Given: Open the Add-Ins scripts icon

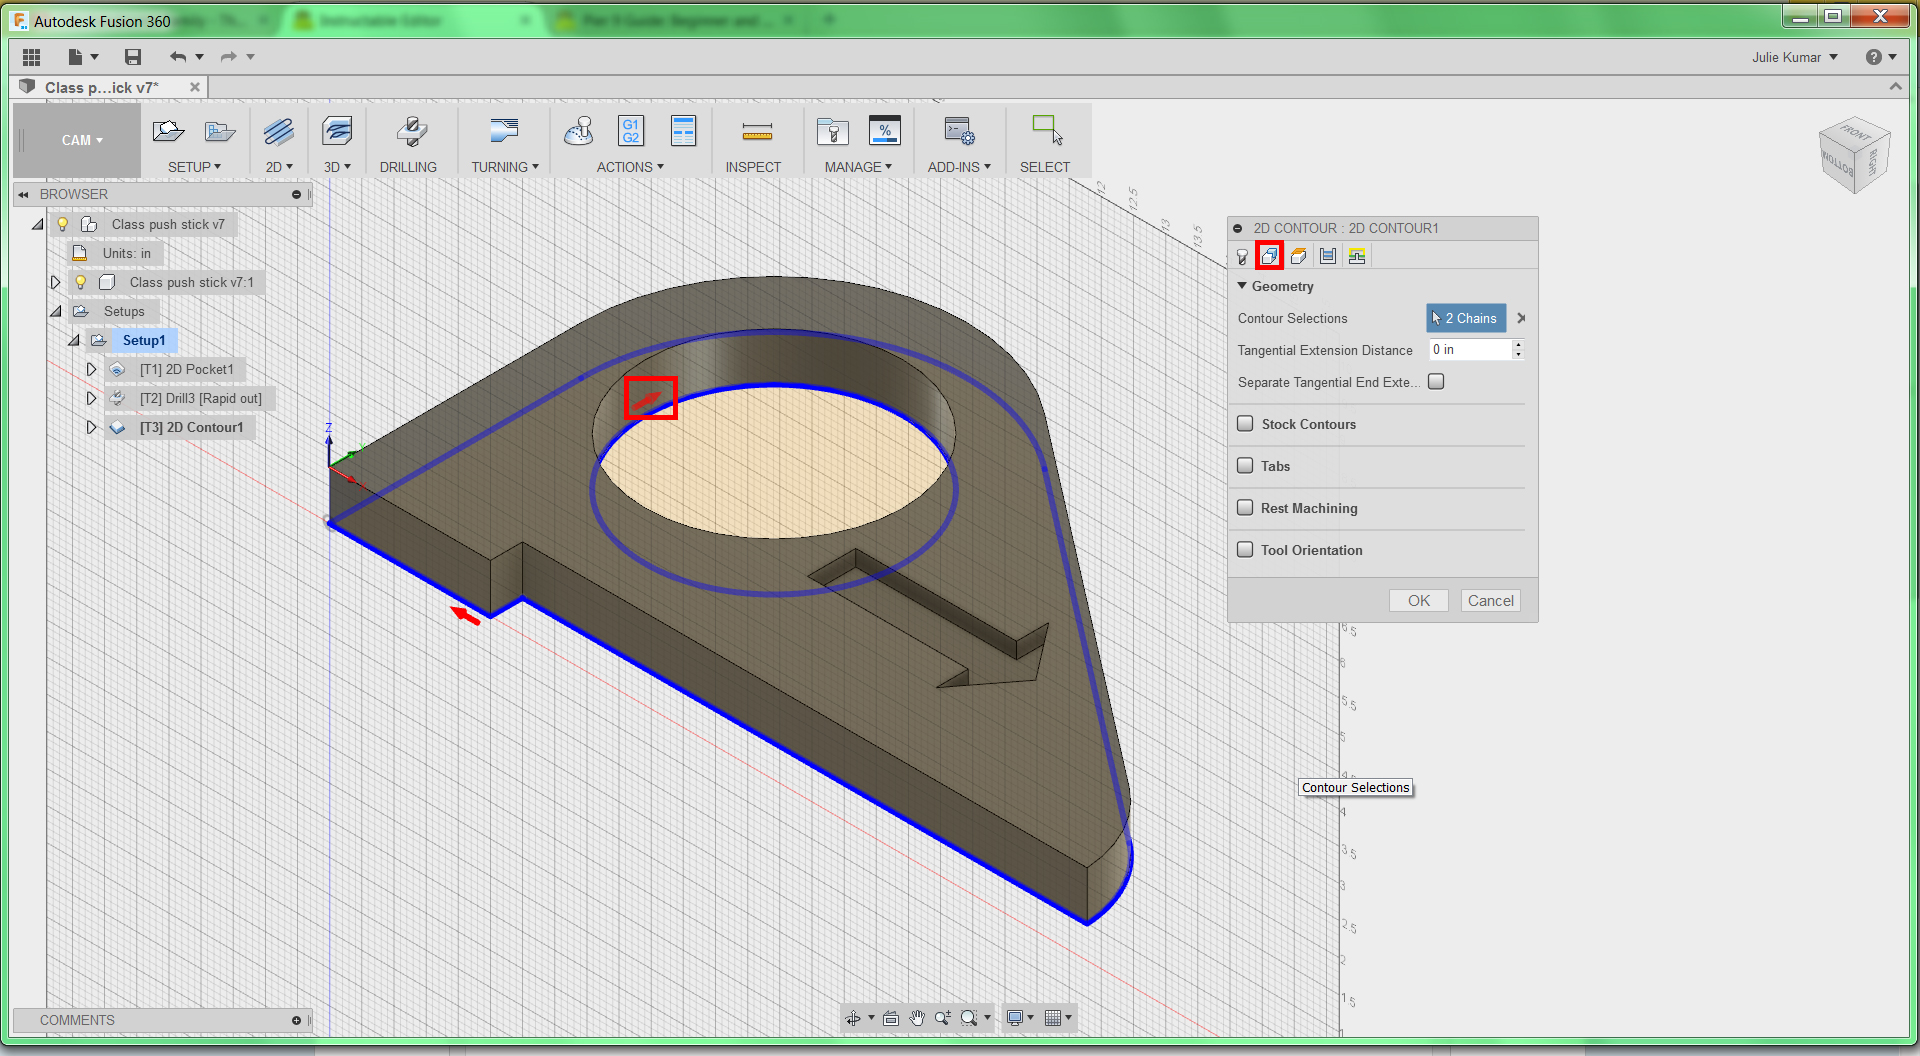Looking at the screenshot, I should coord(959,131).
